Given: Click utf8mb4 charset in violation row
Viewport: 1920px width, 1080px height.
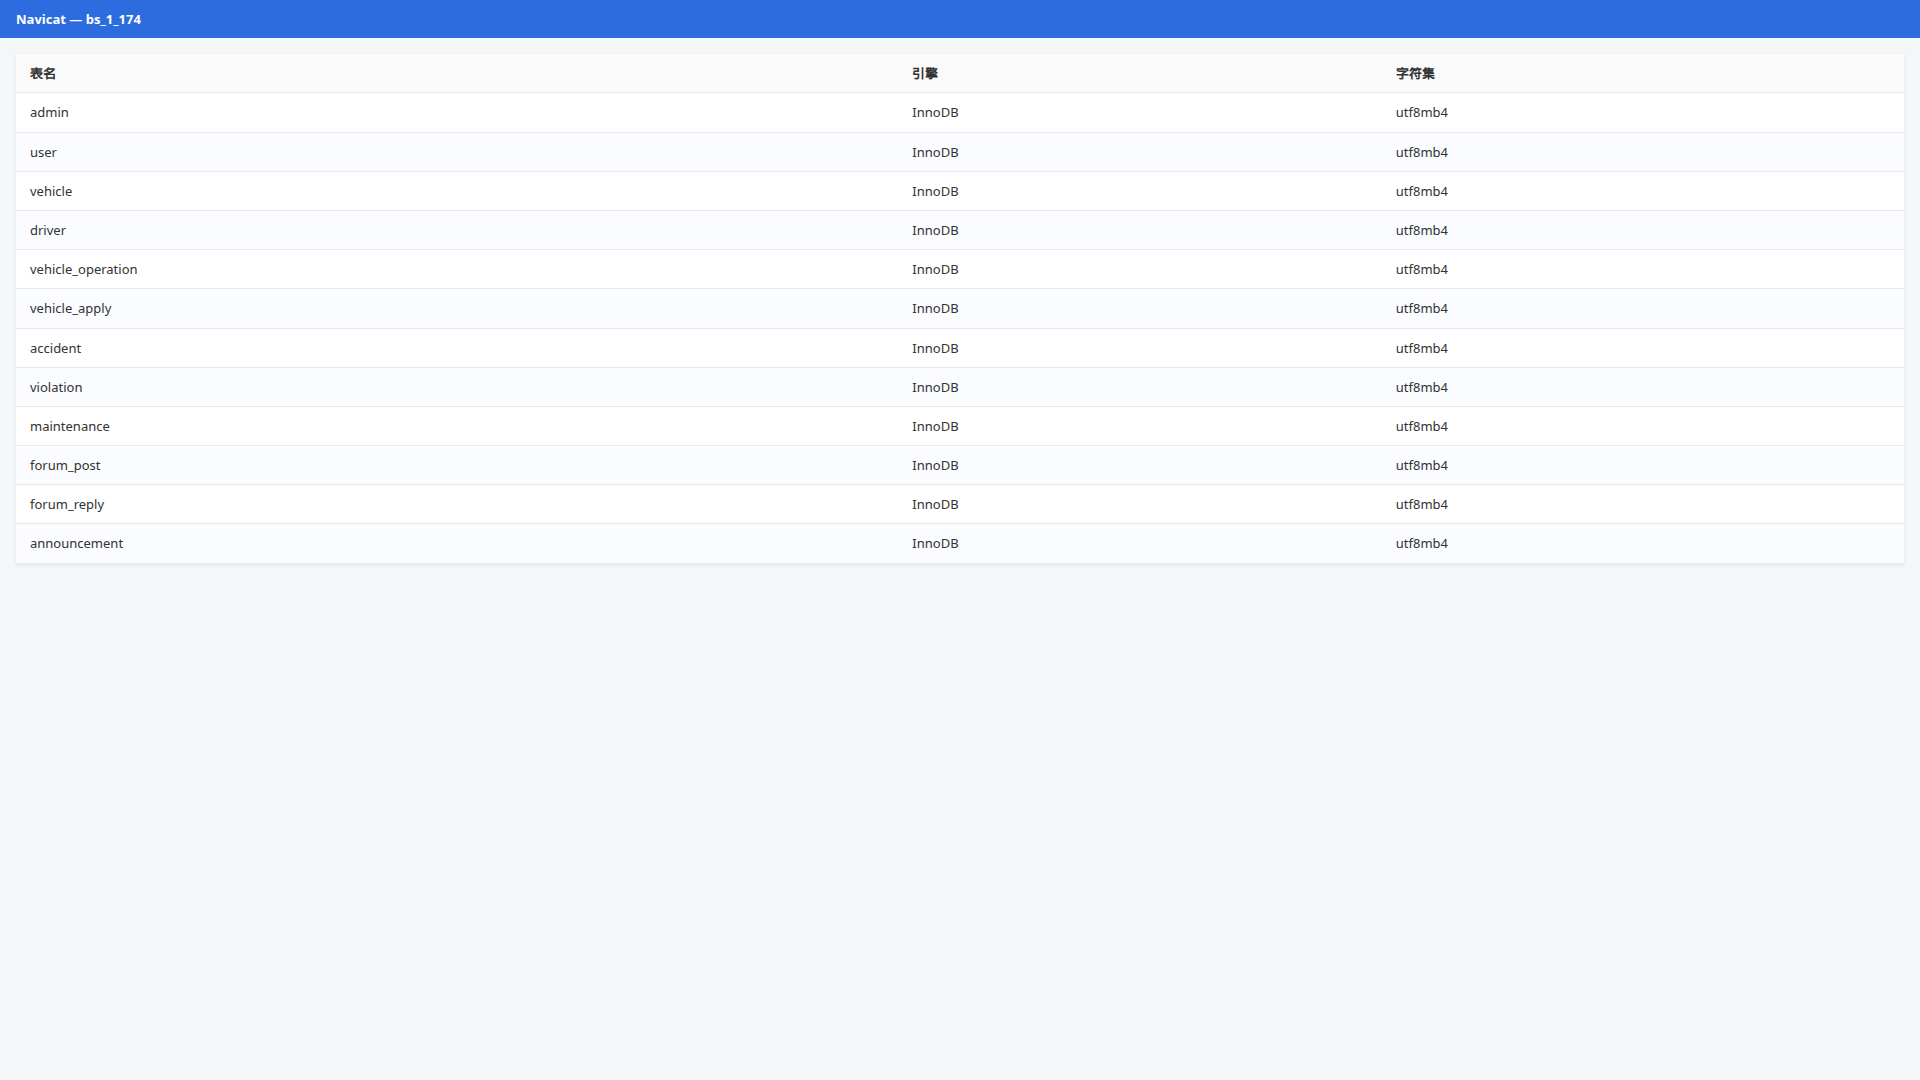Looking at the screenshot, I should coord(1422,388).
